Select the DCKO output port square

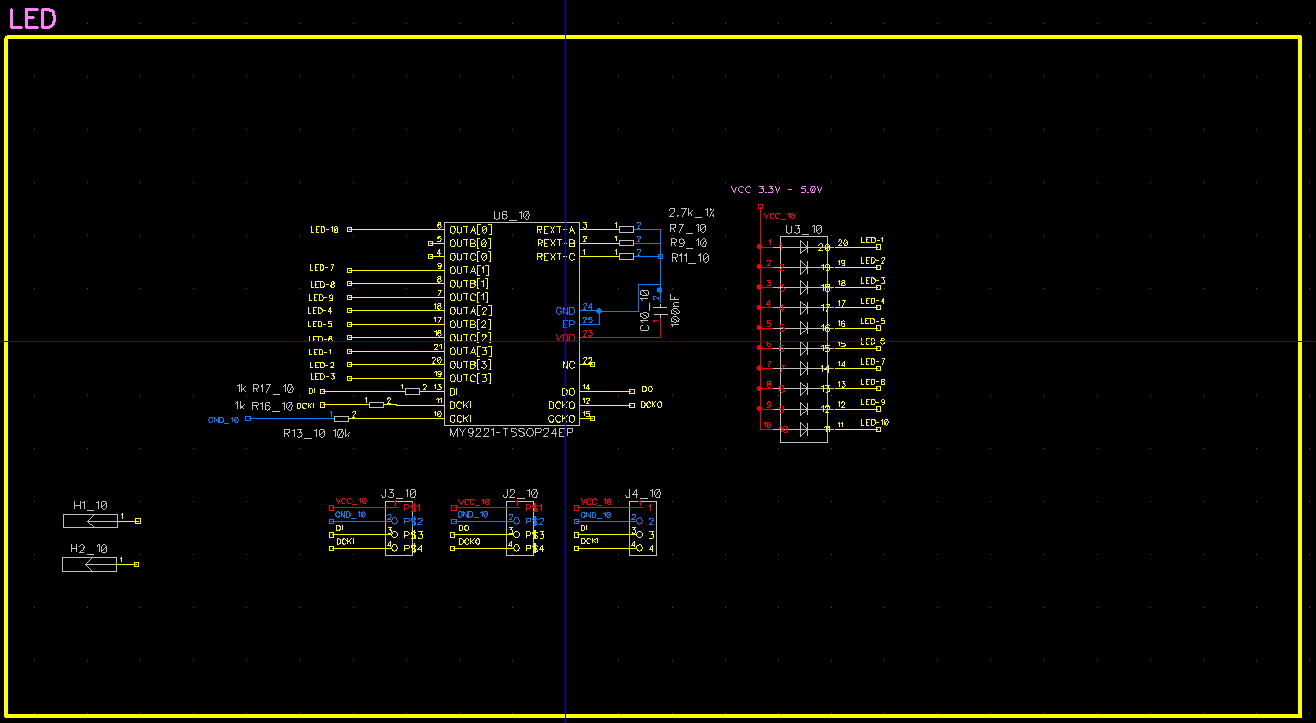(x=632, y=405)
